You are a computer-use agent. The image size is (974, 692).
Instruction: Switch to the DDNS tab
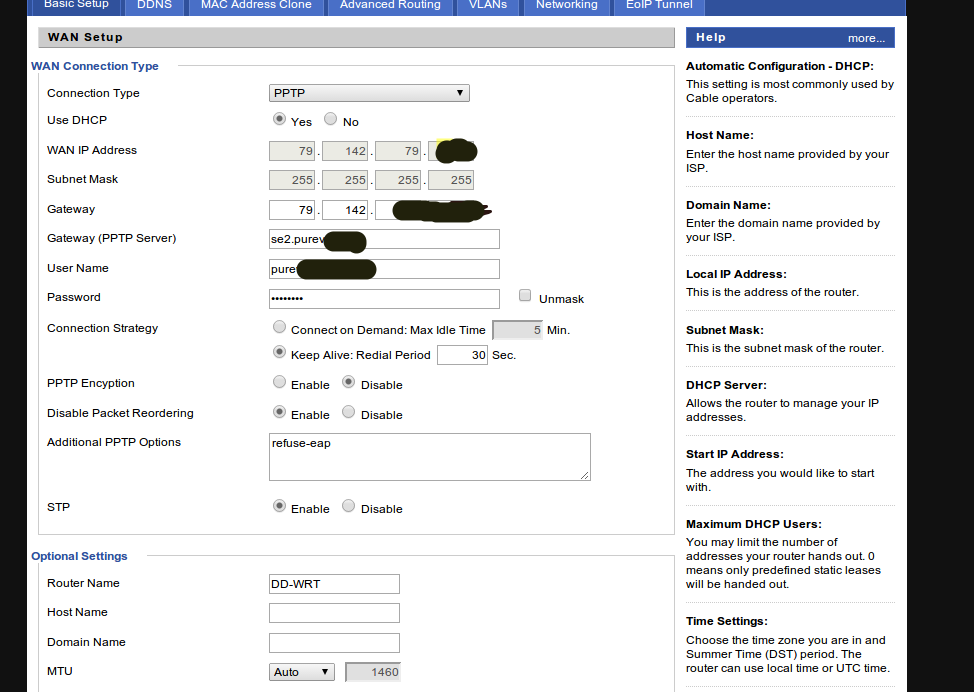[x=153, y=5]
